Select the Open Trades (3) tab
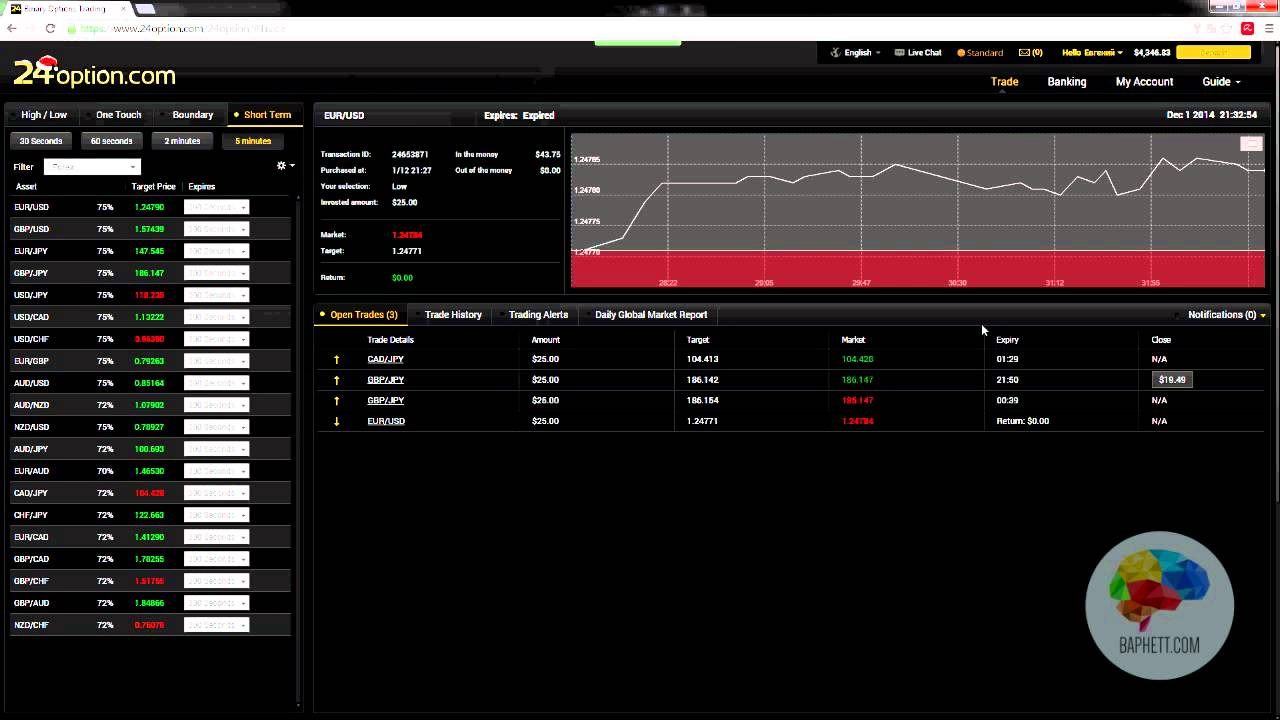 tap(363, 315)
